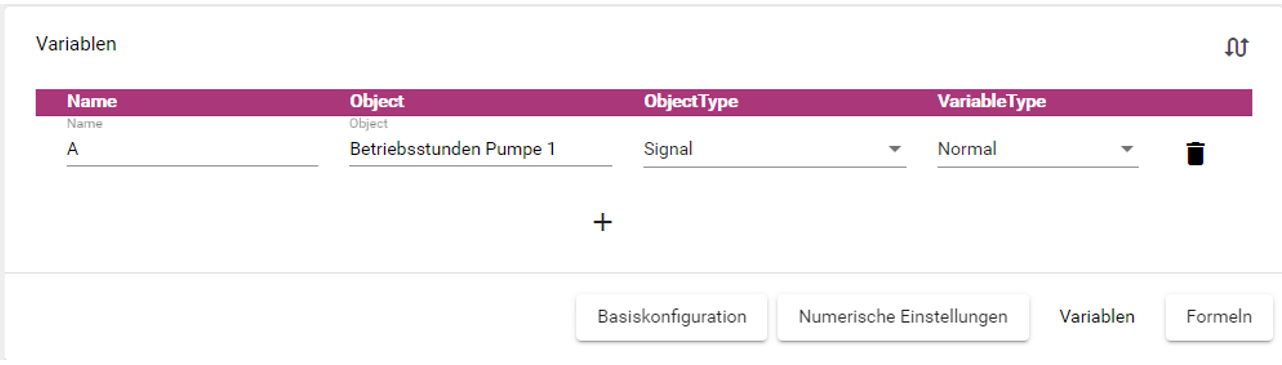Click the Object column header
Viewport: 1282px width, 365px height.
[377, 101]
